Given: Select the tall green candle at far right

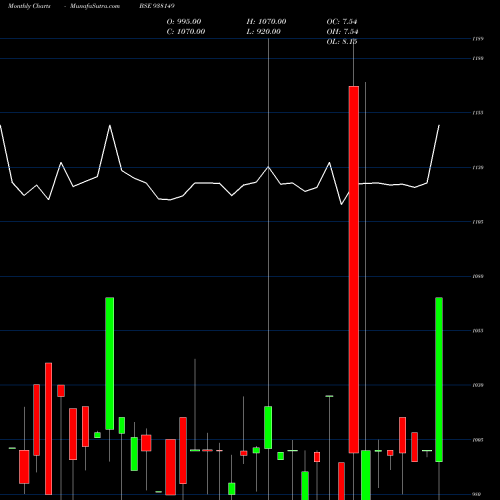Looking at the screenshot, I should point(439,380).
